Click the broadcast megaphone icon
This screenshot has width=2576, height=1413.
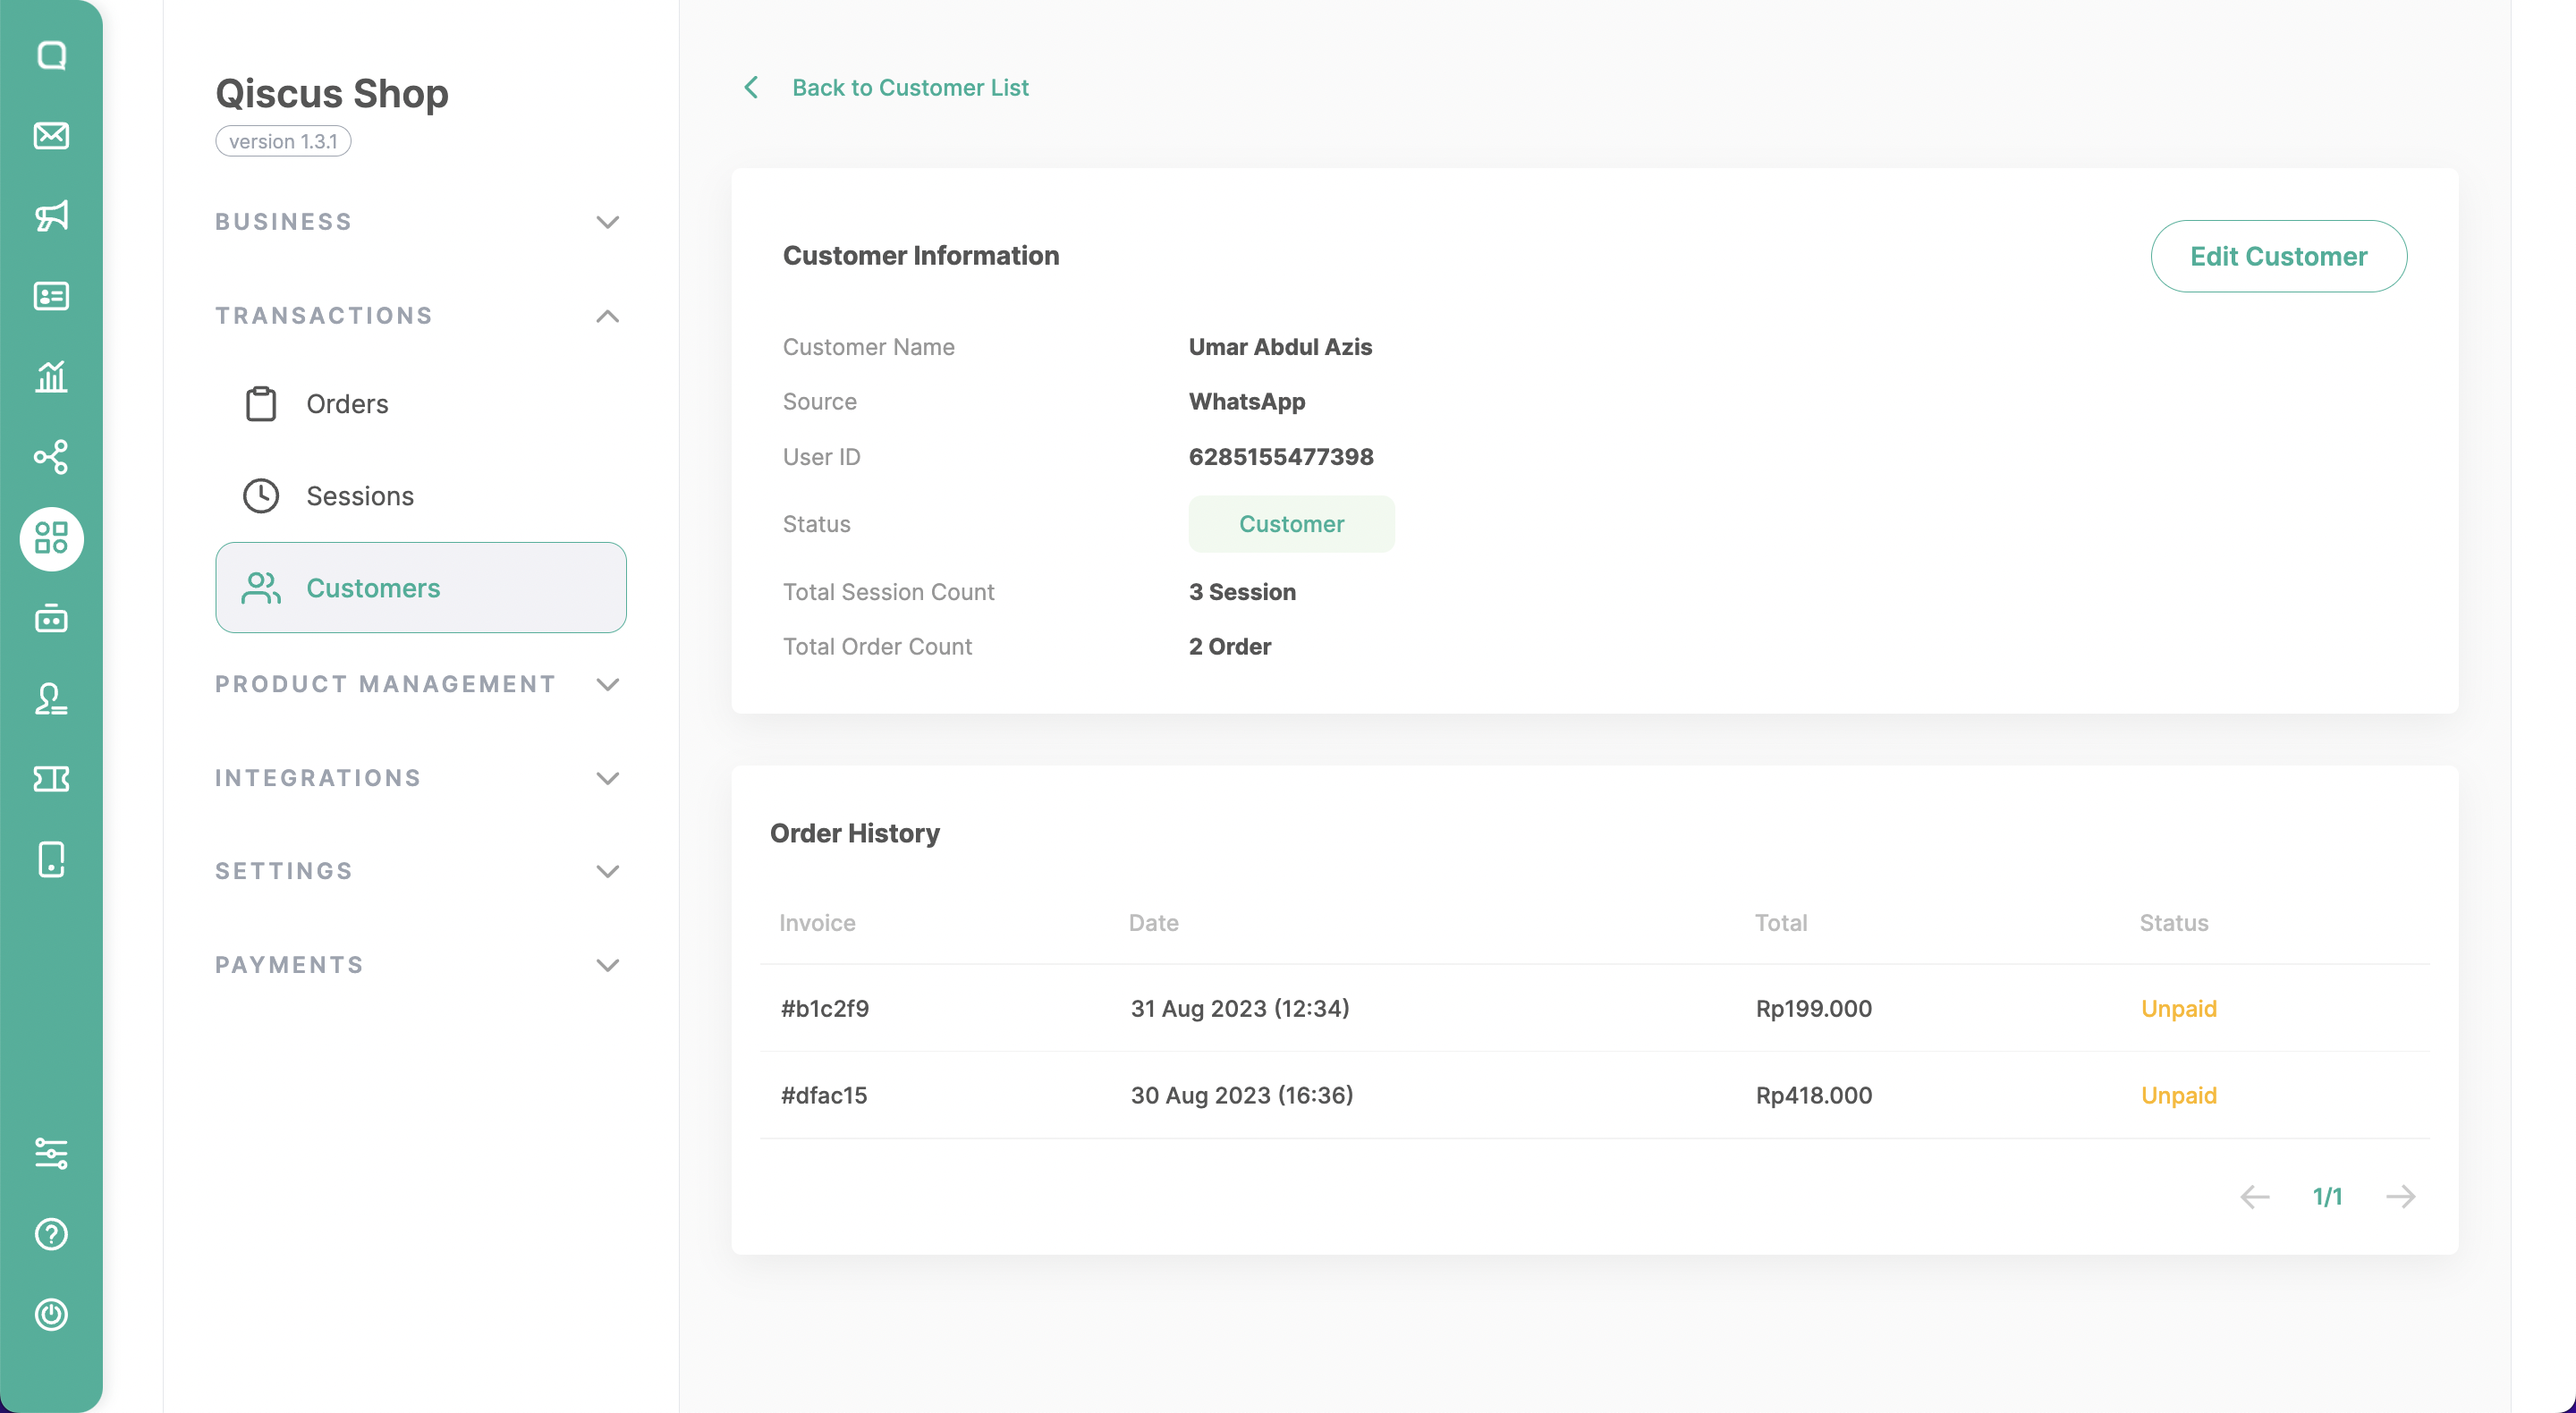point(51,216)
